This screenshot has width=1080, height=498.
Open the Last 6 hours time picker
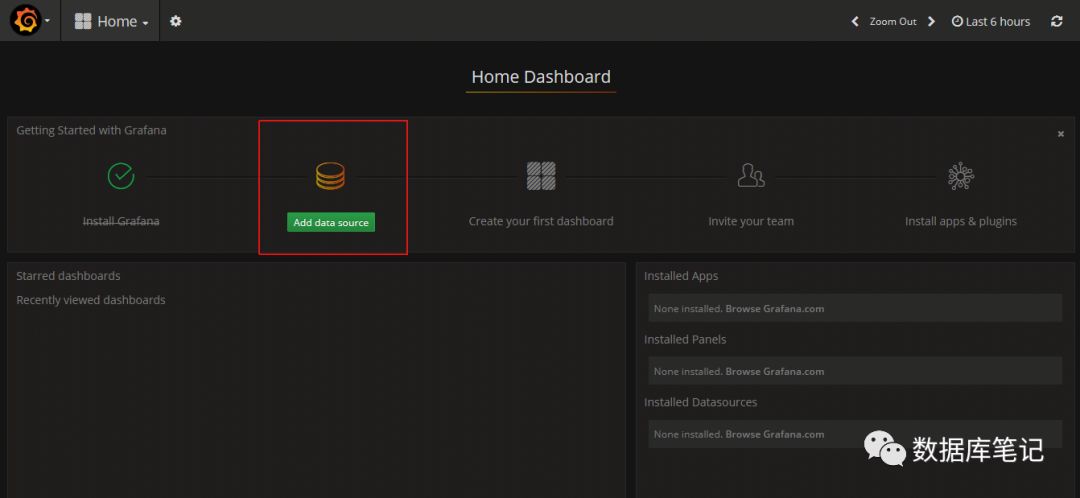(990, 21)
